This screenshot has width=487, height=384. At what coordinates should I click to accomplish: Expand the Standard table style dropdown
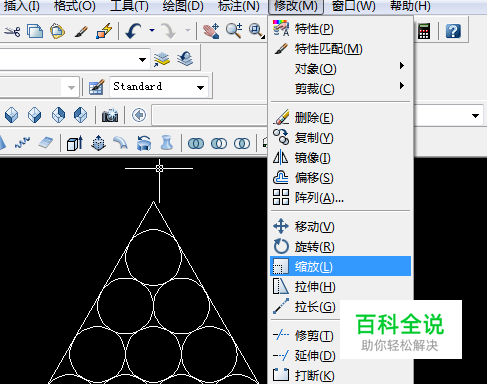(x=200, y=88)
